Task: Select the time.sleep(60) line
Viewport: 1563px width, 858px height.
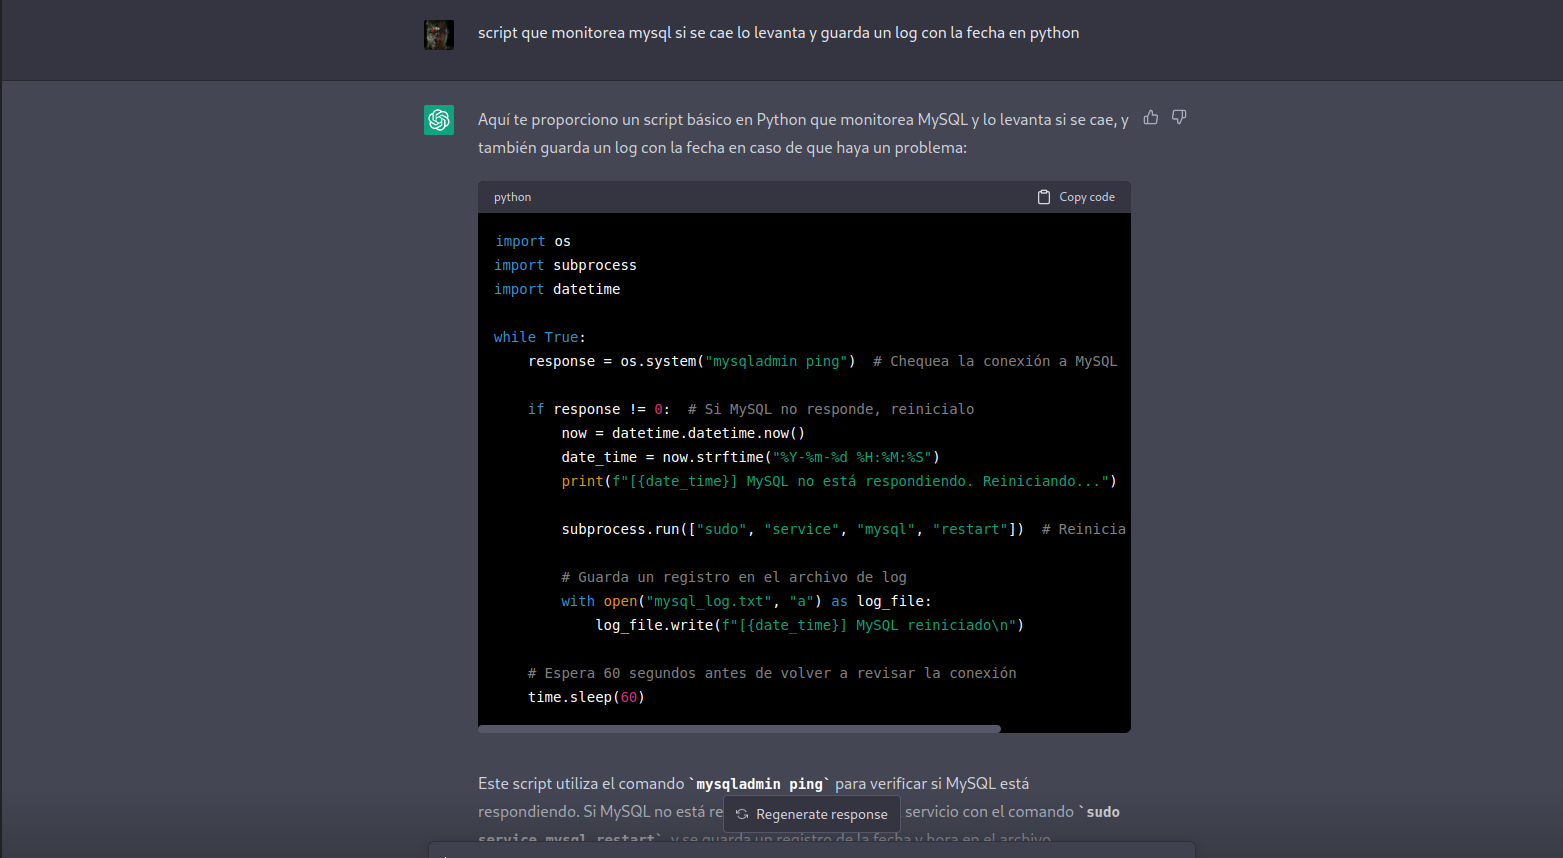Action: pos(585,696)
